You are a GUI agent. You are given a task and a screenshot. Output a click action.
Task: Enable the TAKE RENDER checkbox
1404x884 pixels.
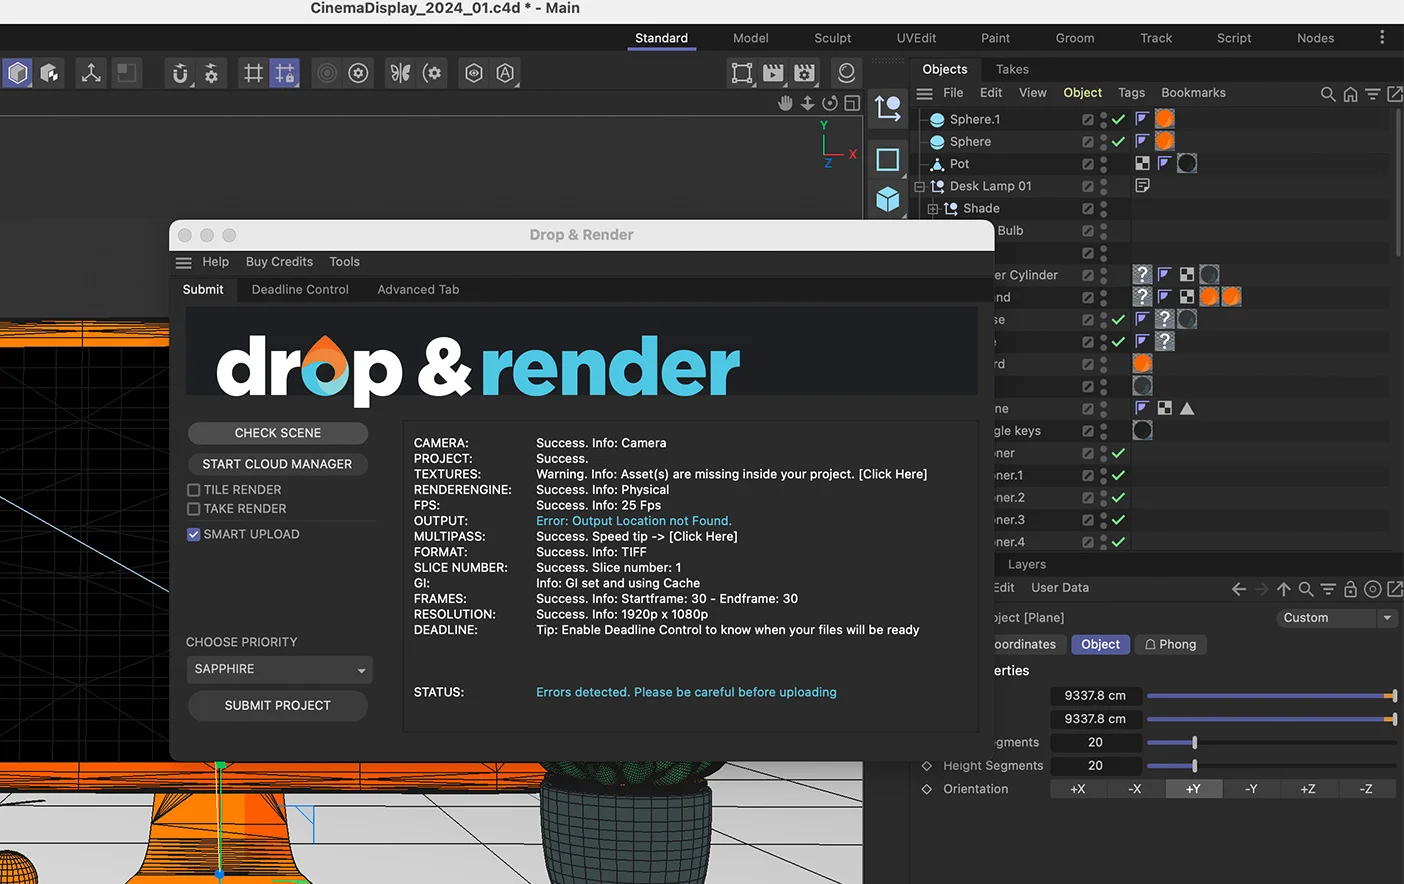click(x=194, y=509)
